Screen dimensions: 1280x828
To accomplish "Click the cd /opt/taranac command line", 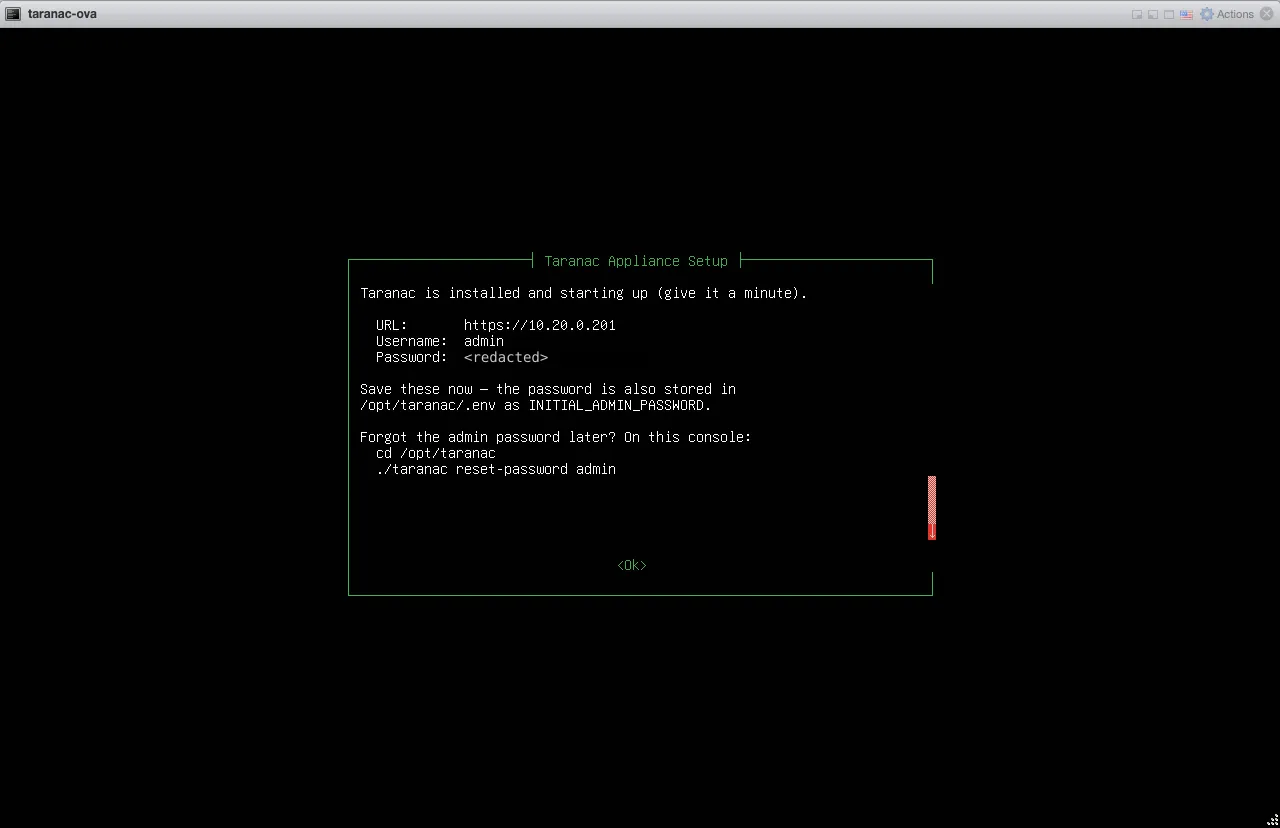I will click(436, 453).
